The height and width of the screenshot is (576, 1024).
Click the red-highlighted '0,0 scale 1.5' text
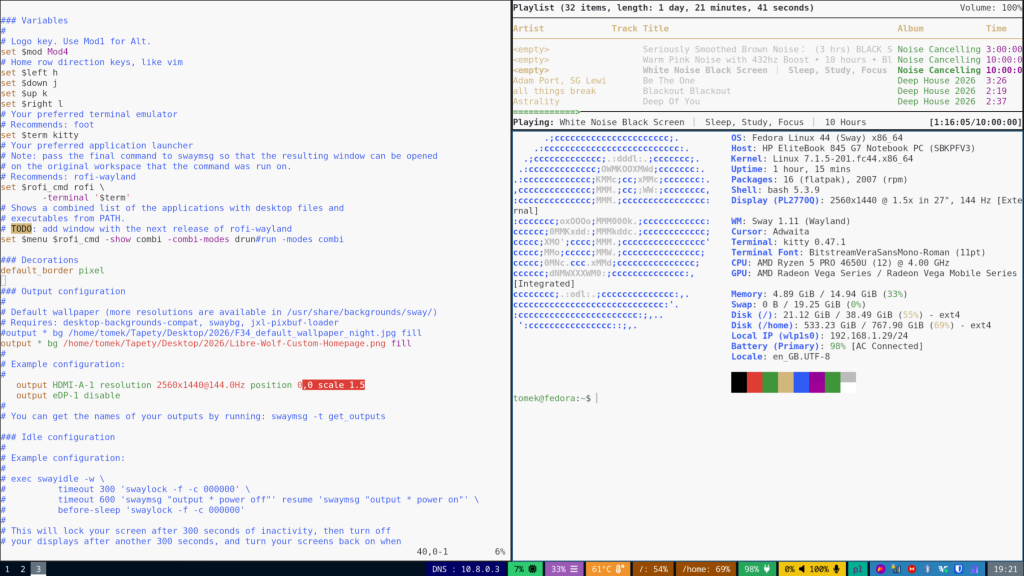[331, 385]
